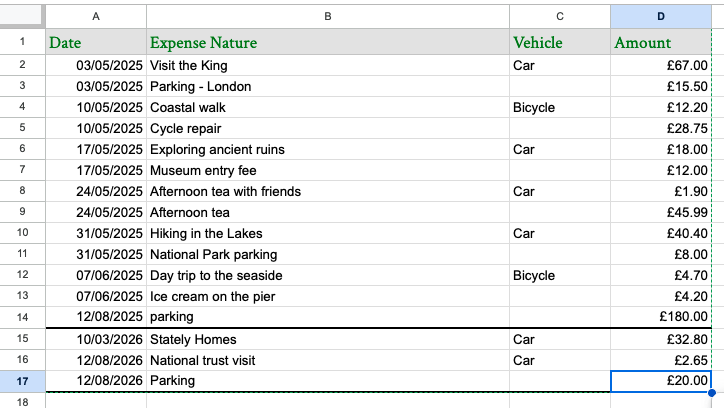Image resolution: width=724 pixels, height=408 pixels.
Task: Select column C header
Action: pyautogui.click(x=559, y=16)
